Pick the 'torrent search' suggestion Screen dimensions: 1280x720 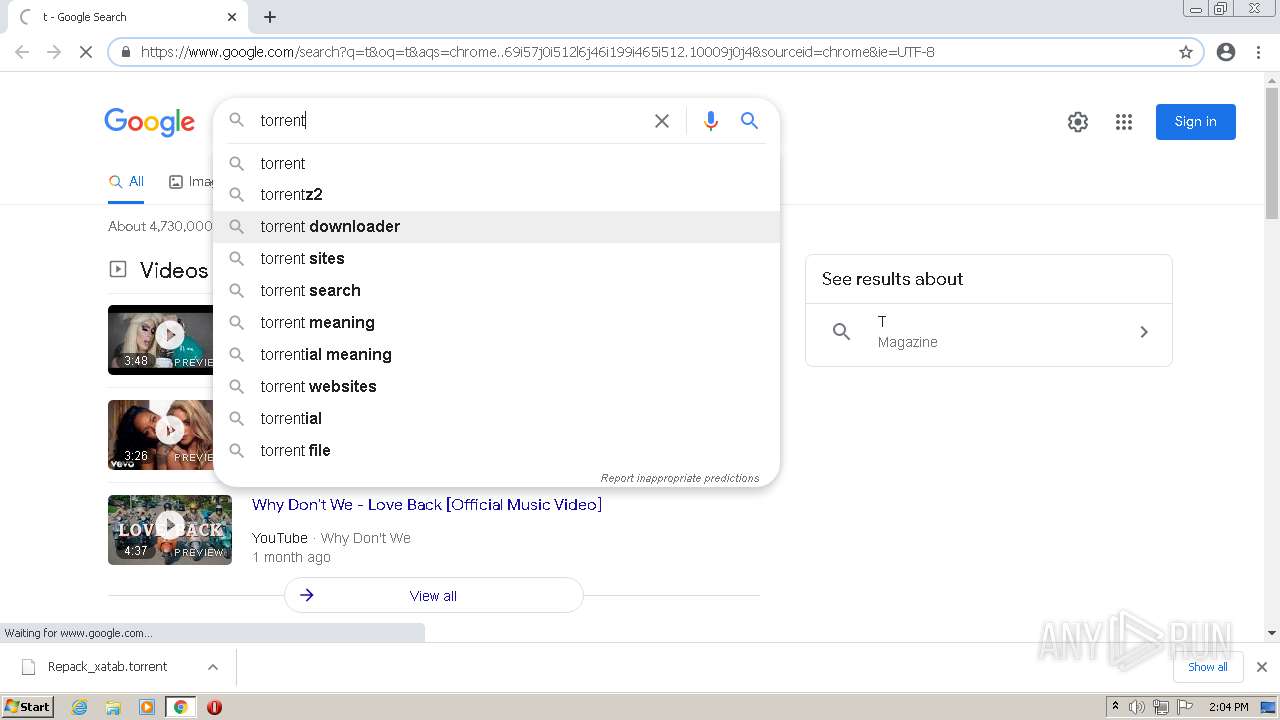pyautogui.click(x=496, y=291)
